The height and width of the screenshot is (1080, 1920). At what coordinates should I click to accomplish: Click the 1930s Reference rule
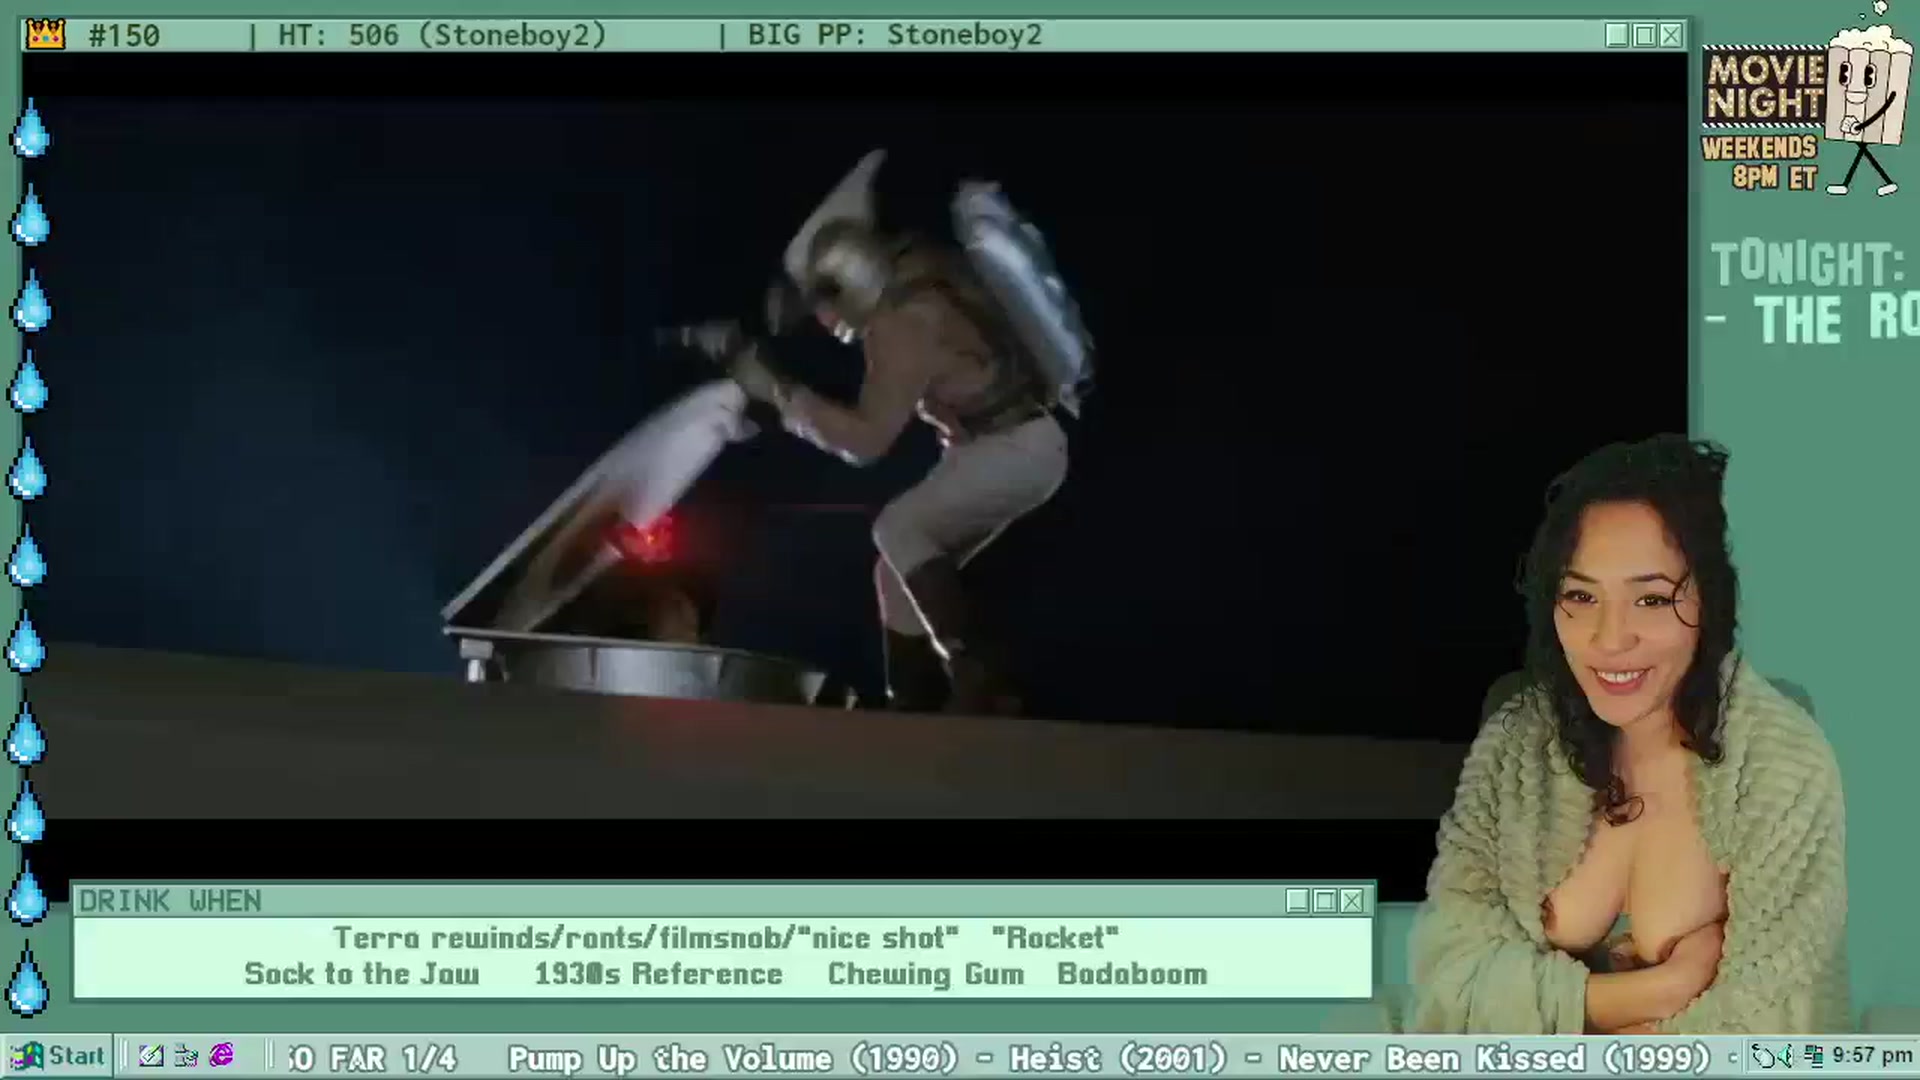tap(658, 974)
